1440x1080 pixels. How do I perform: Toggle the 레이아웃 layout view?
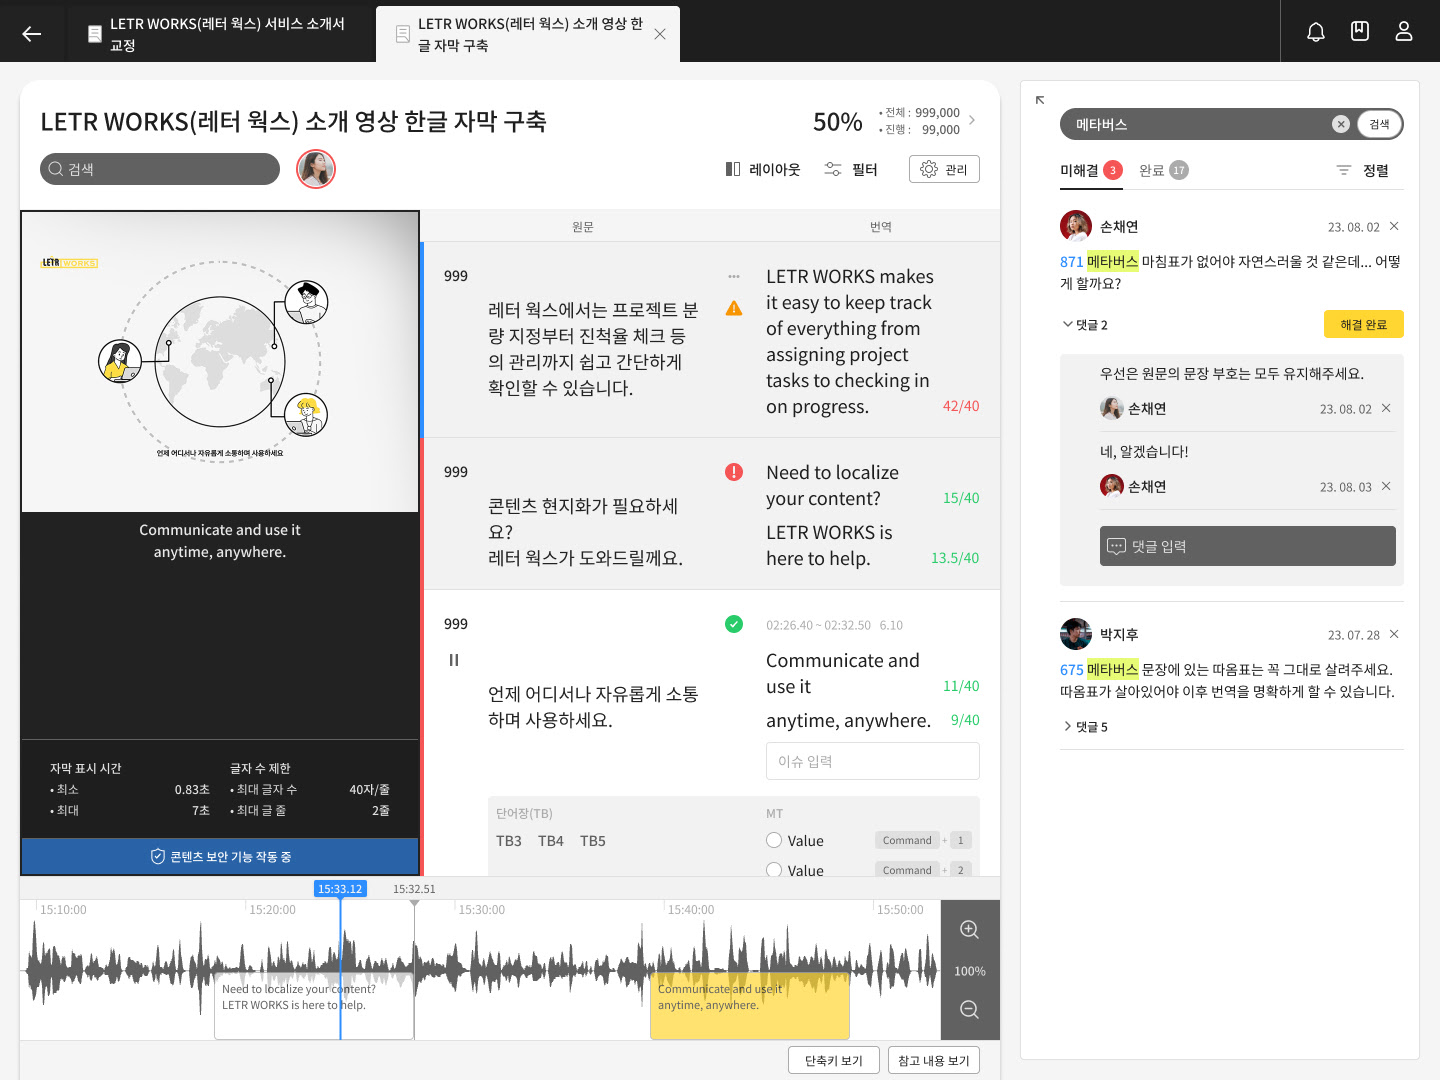pyautogui.click(x=763, y=170)
